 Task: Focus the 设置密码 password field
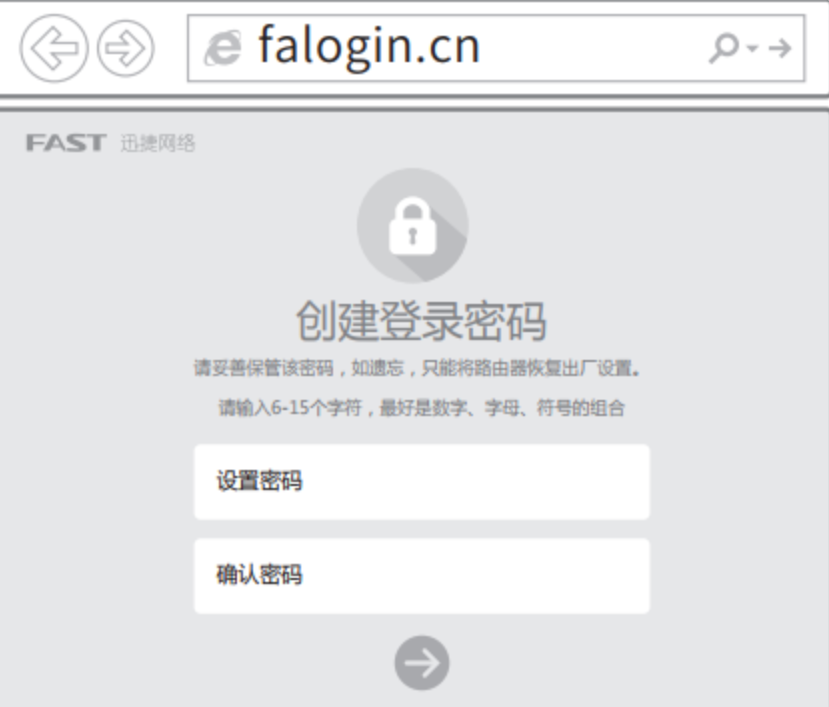[x=422, y=482]
